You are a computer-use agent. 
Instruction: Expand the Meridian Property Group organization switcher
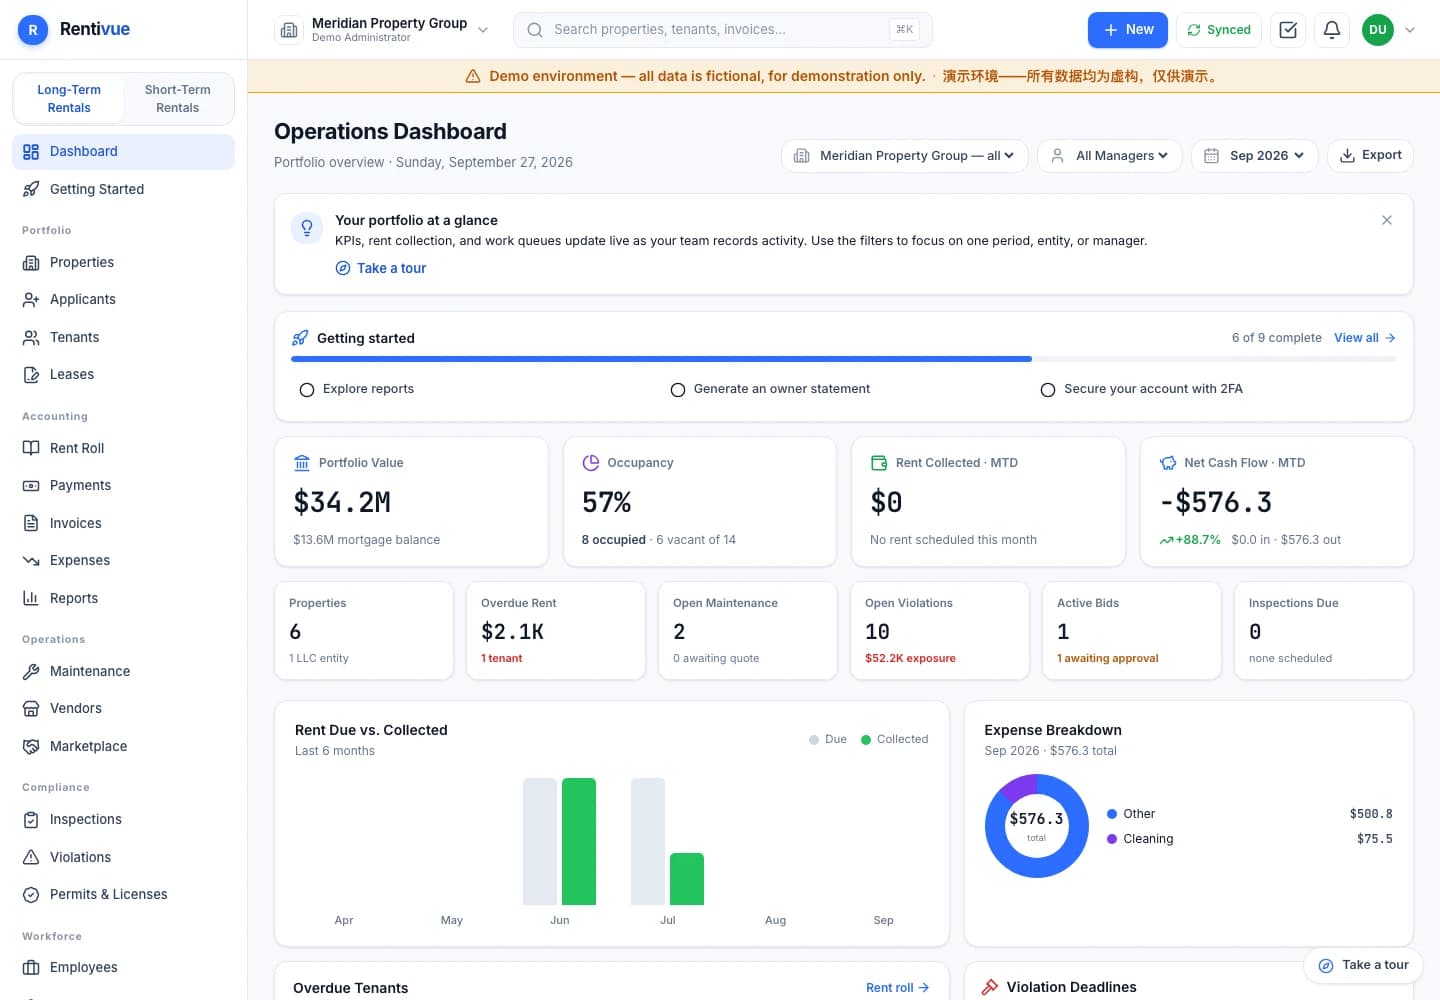pyautogui.click(x=384, y=30)
